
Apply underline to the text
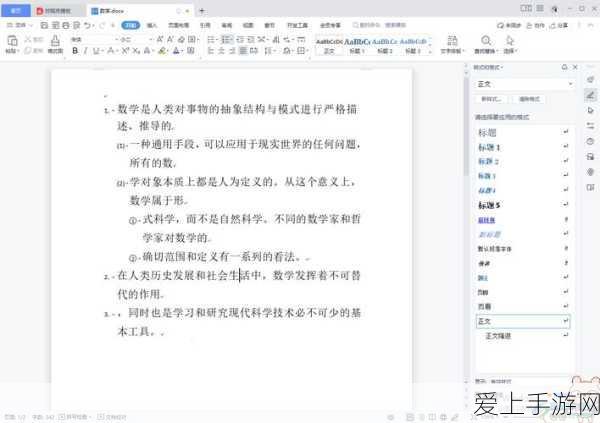coord(96,51)
